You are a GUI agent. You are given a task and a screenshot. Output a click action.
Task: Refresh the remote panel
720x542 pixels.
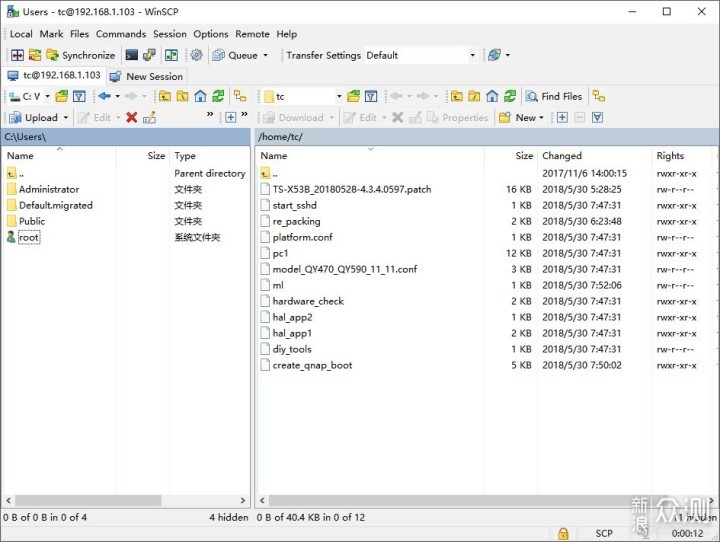pos(510,96)
